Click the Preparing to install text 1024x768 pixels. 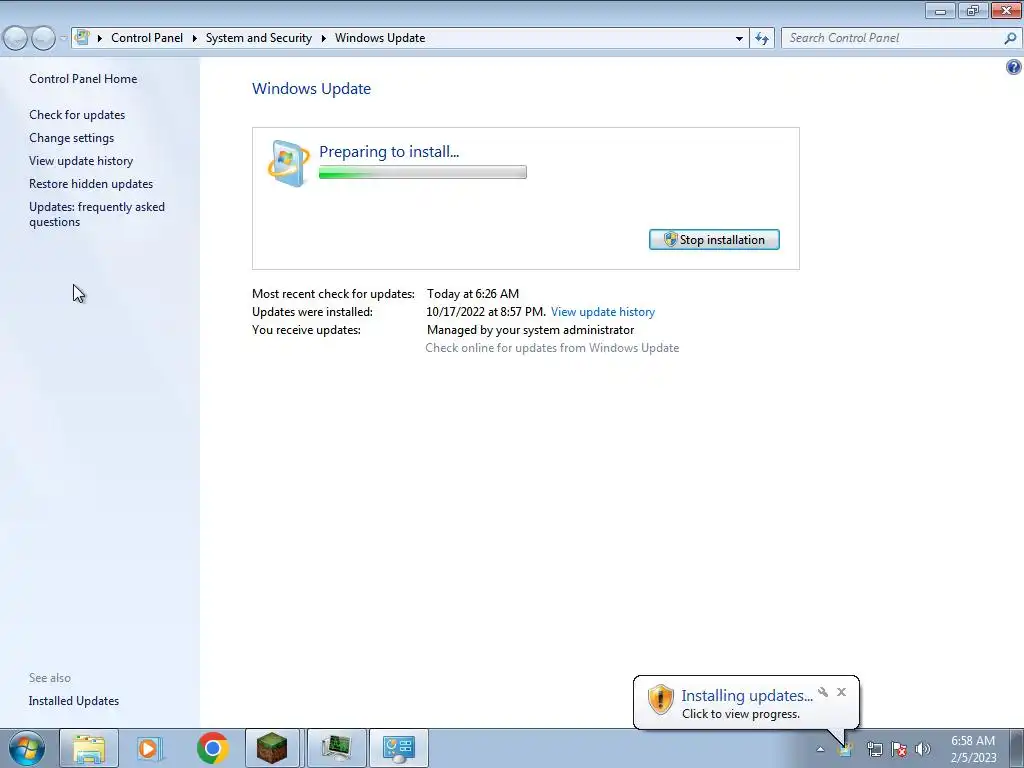tap(389, 152)
